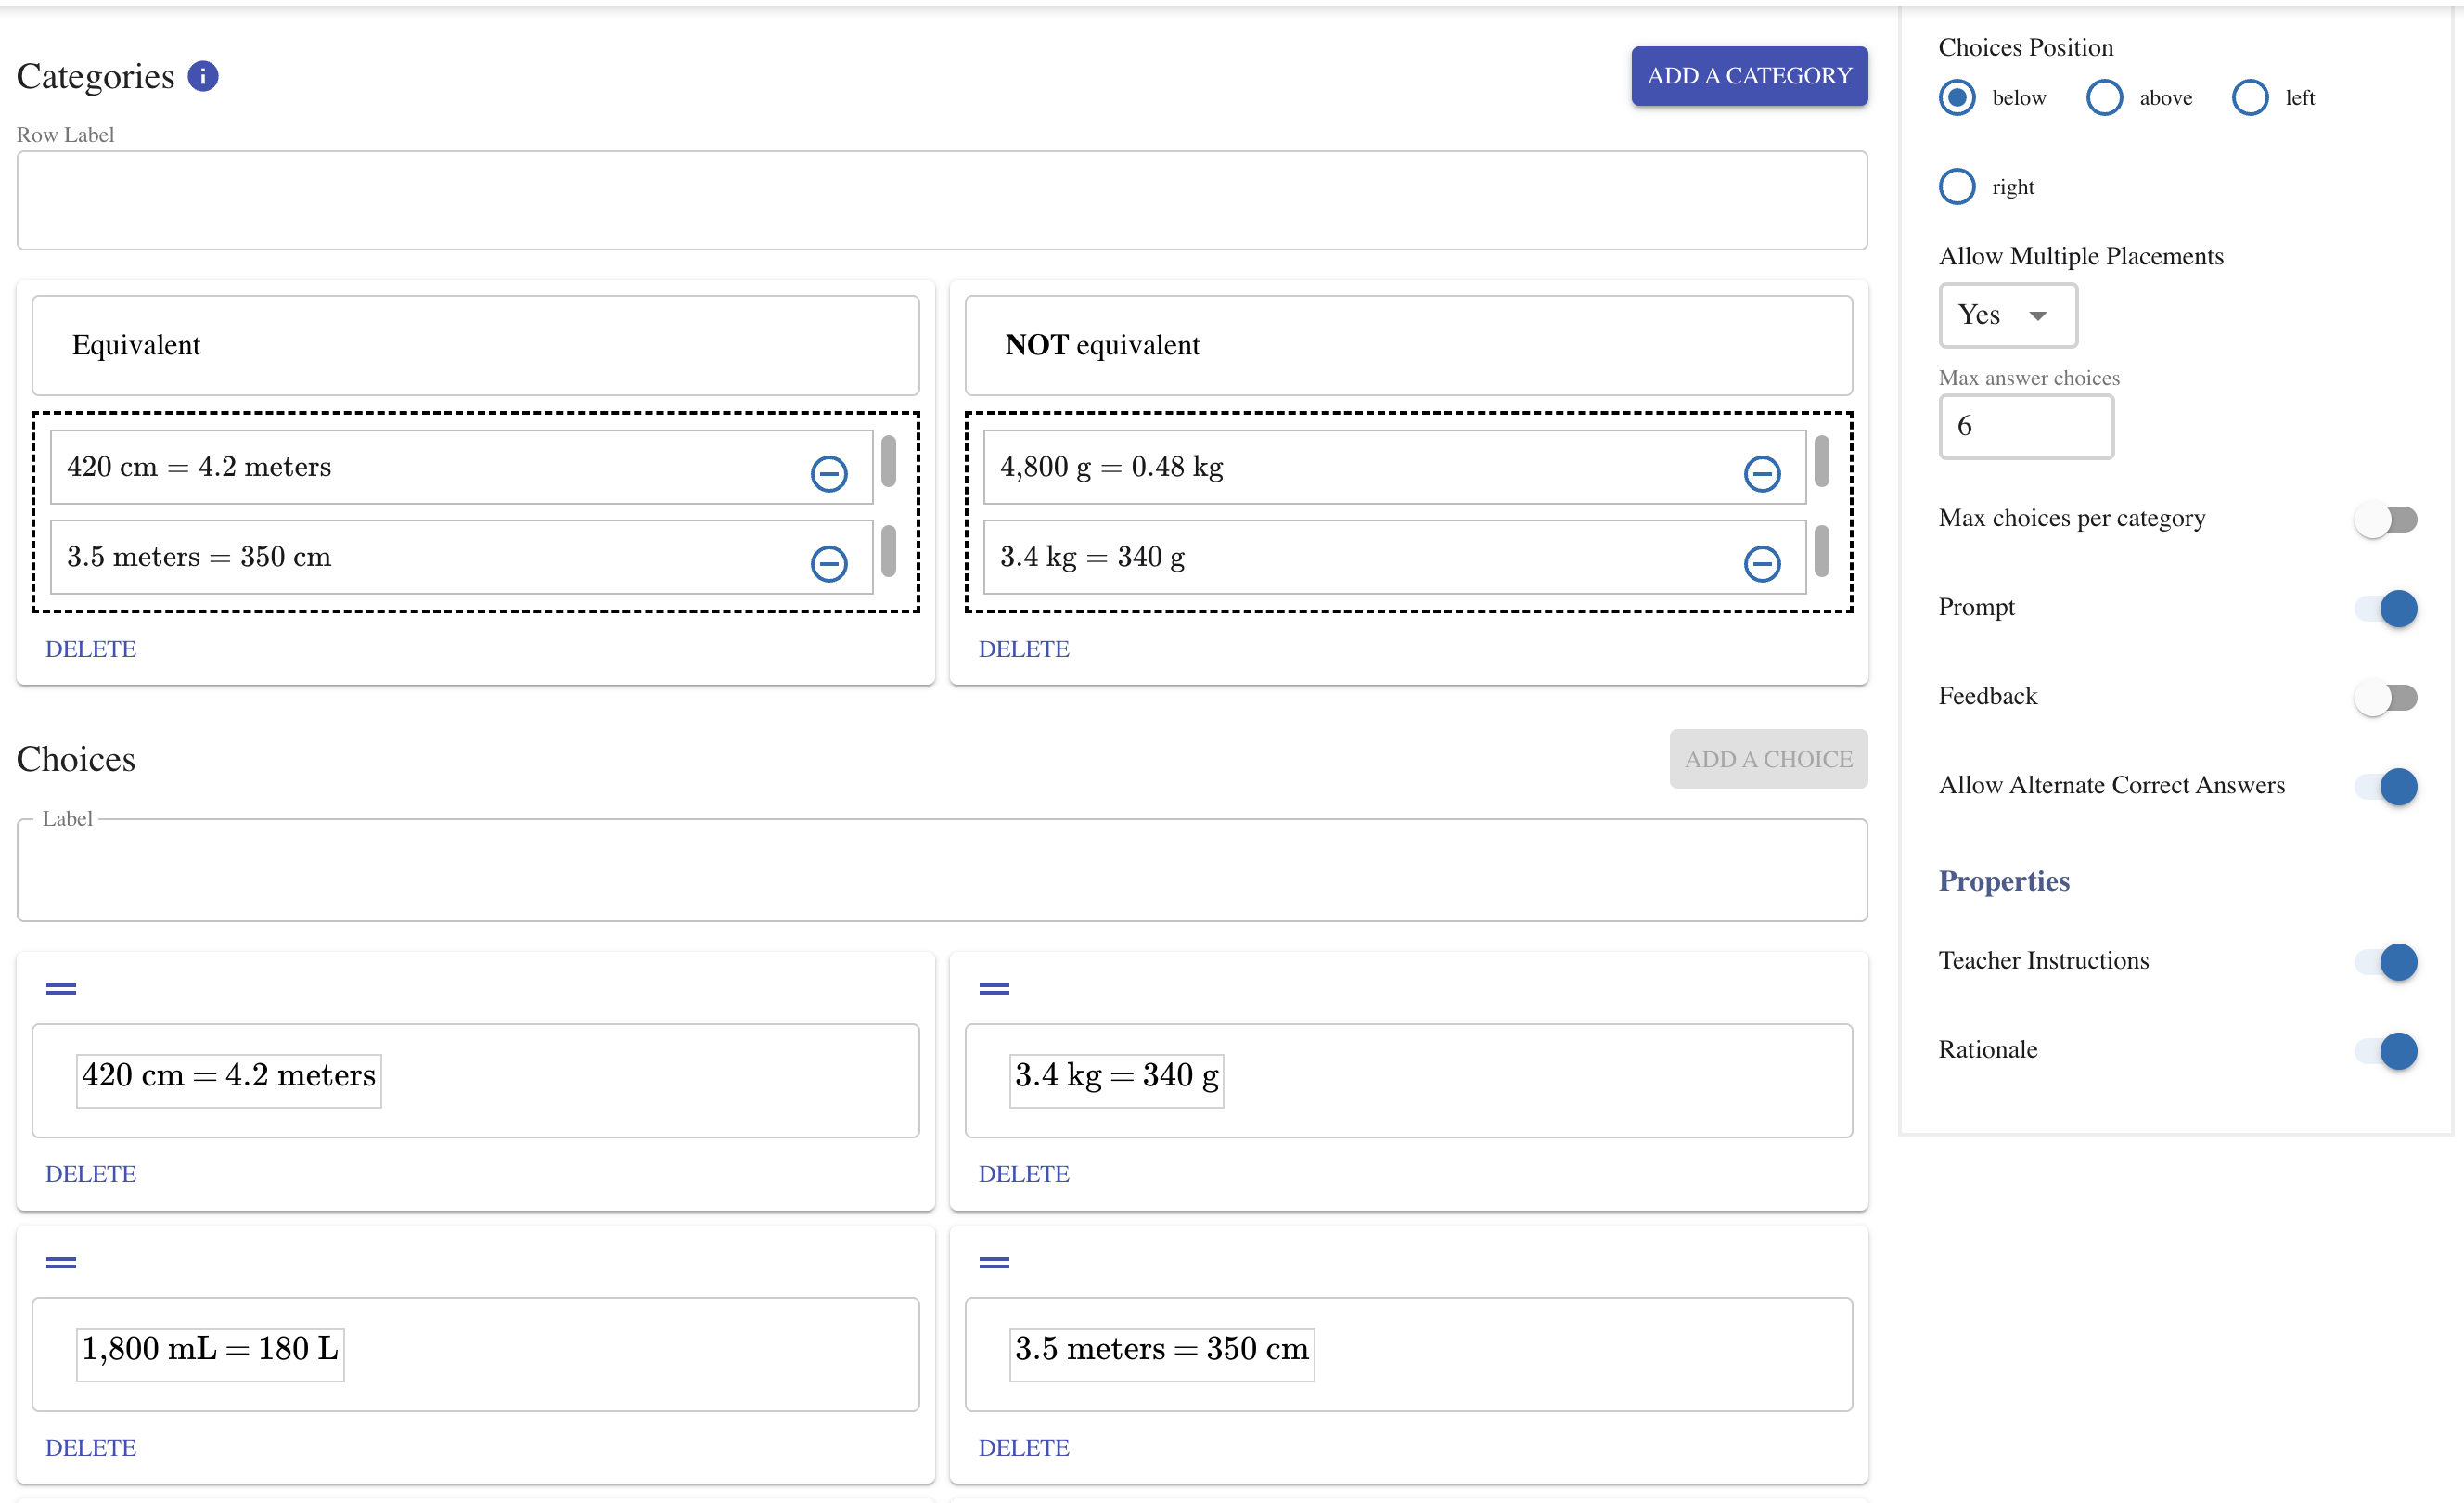Click the ADD A CATEGORY button
Screen dimensions: 2464x1503
tap(1749, 75)
